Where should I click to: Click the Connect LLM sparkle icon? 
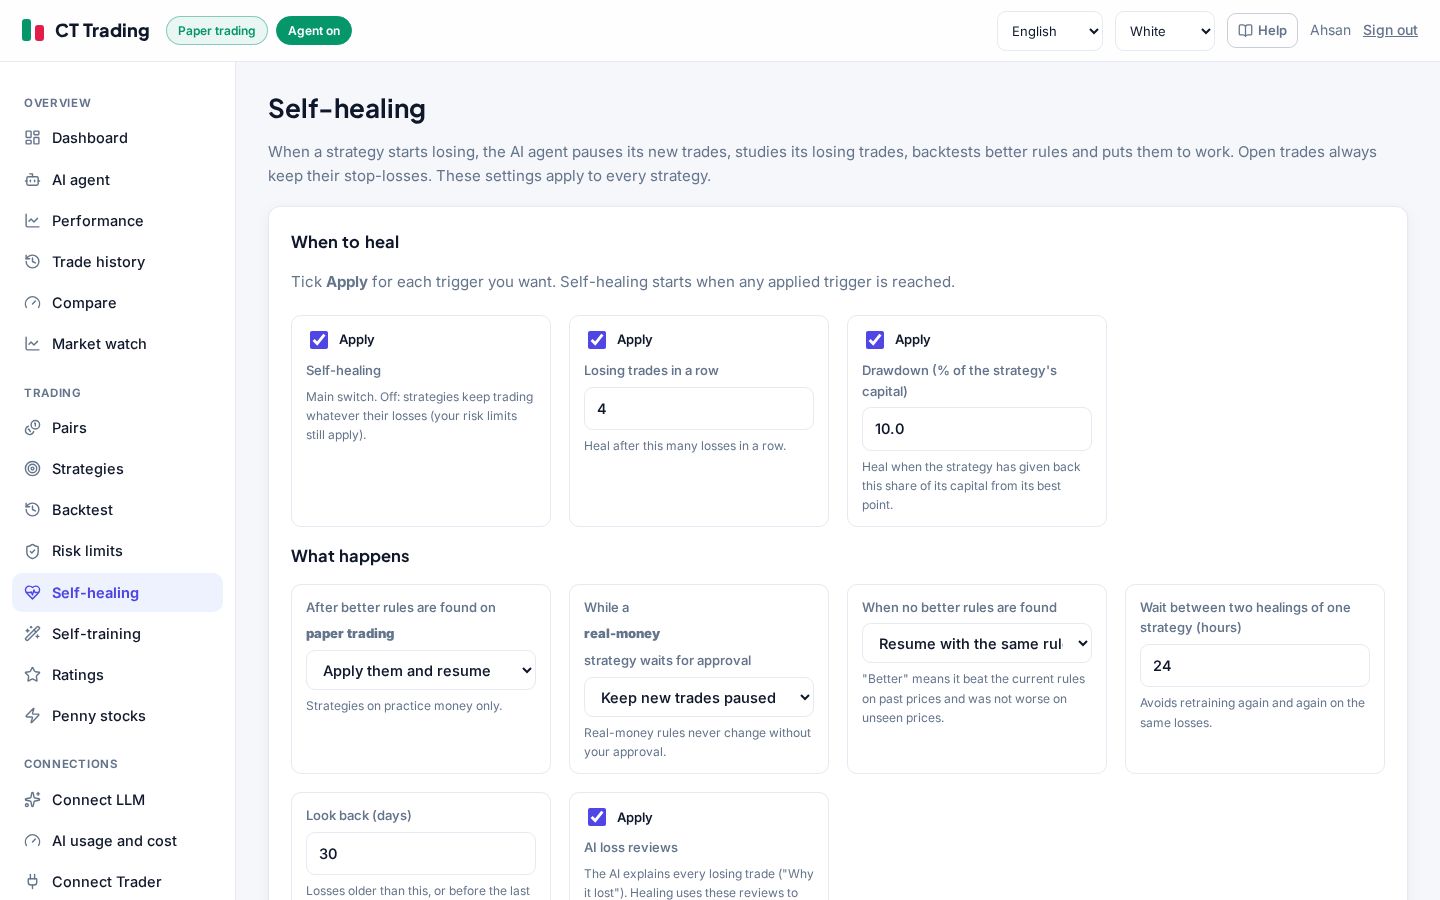point(32,800)
